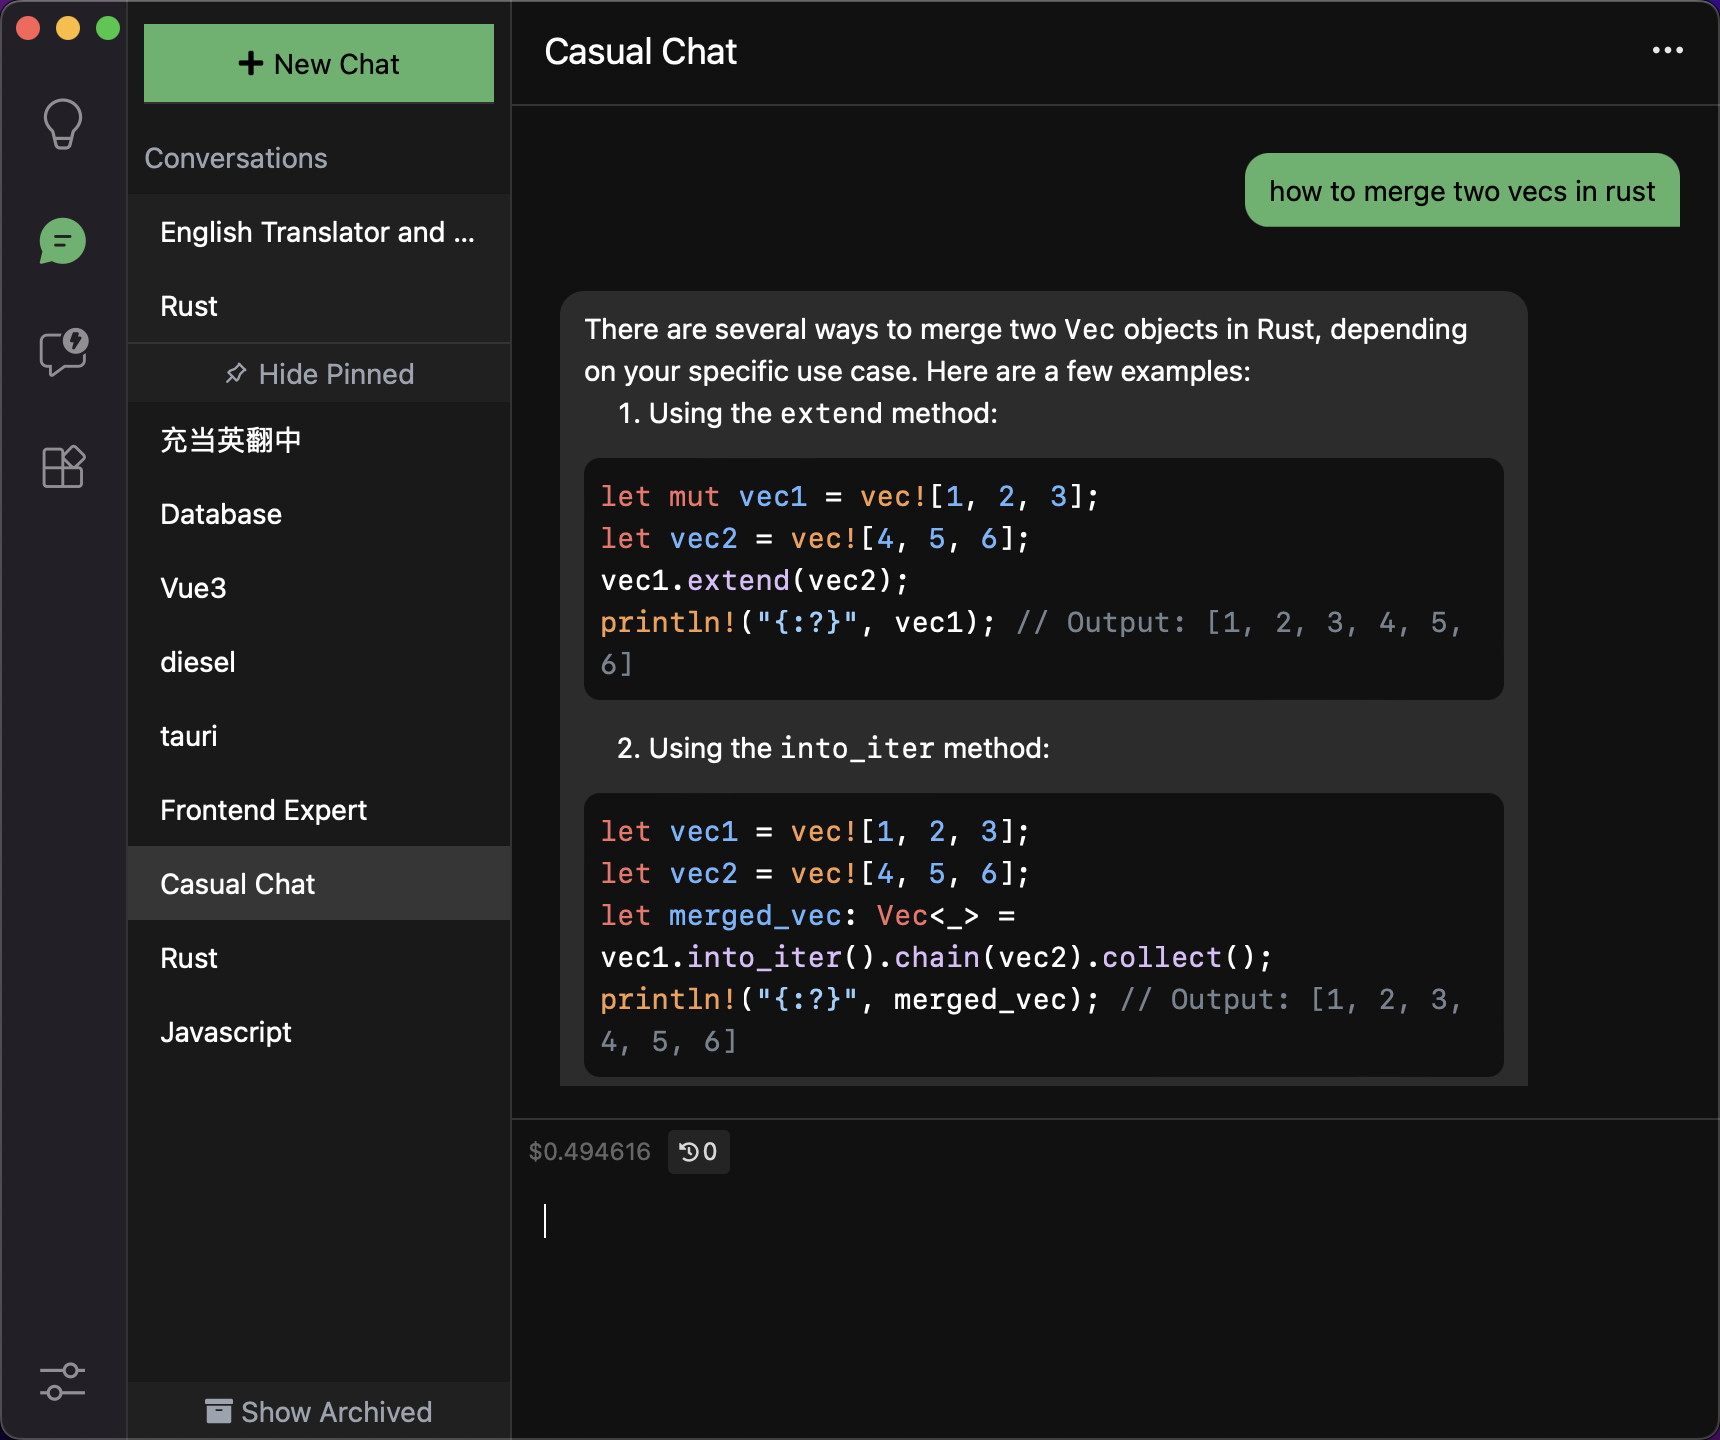Click the user message about merging vecs
This screenshot has height=1440, width=1720.
click(x=1461, y=191)
